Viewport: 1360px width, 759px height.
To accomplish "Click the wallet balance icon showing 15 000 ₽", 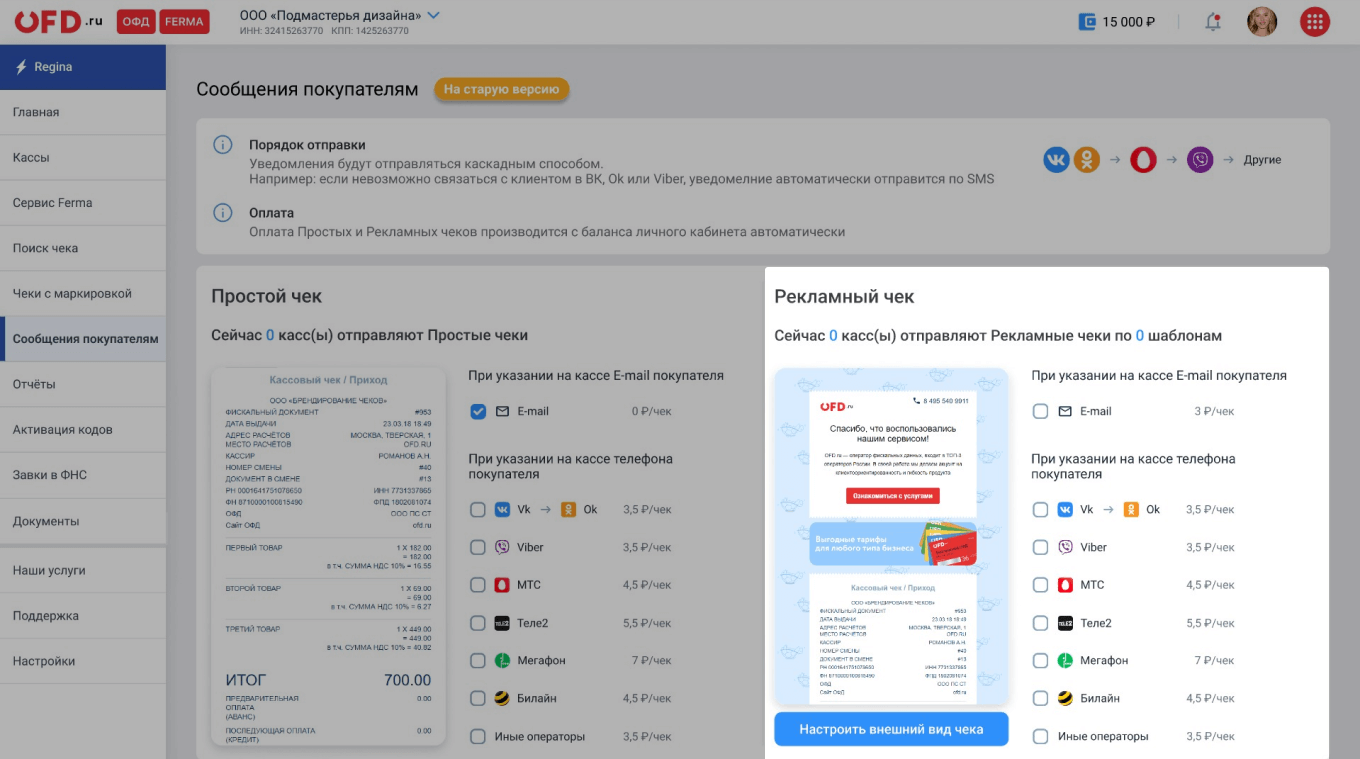I will click(1088, 22).
